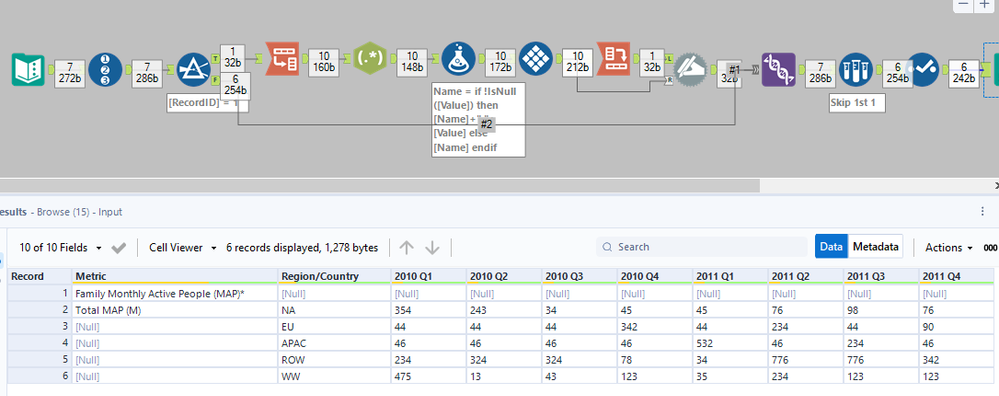Select the Cross Tab tool
Viewport: 999px width, 396px height.
[x=613, y=59]
